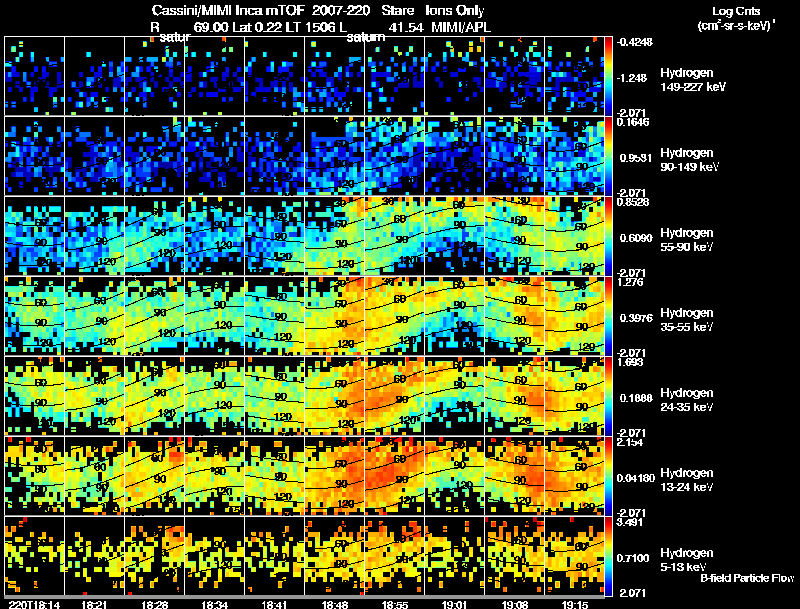Click the color bar beside Hydrogen 149-227 keV

pos(608,76)
